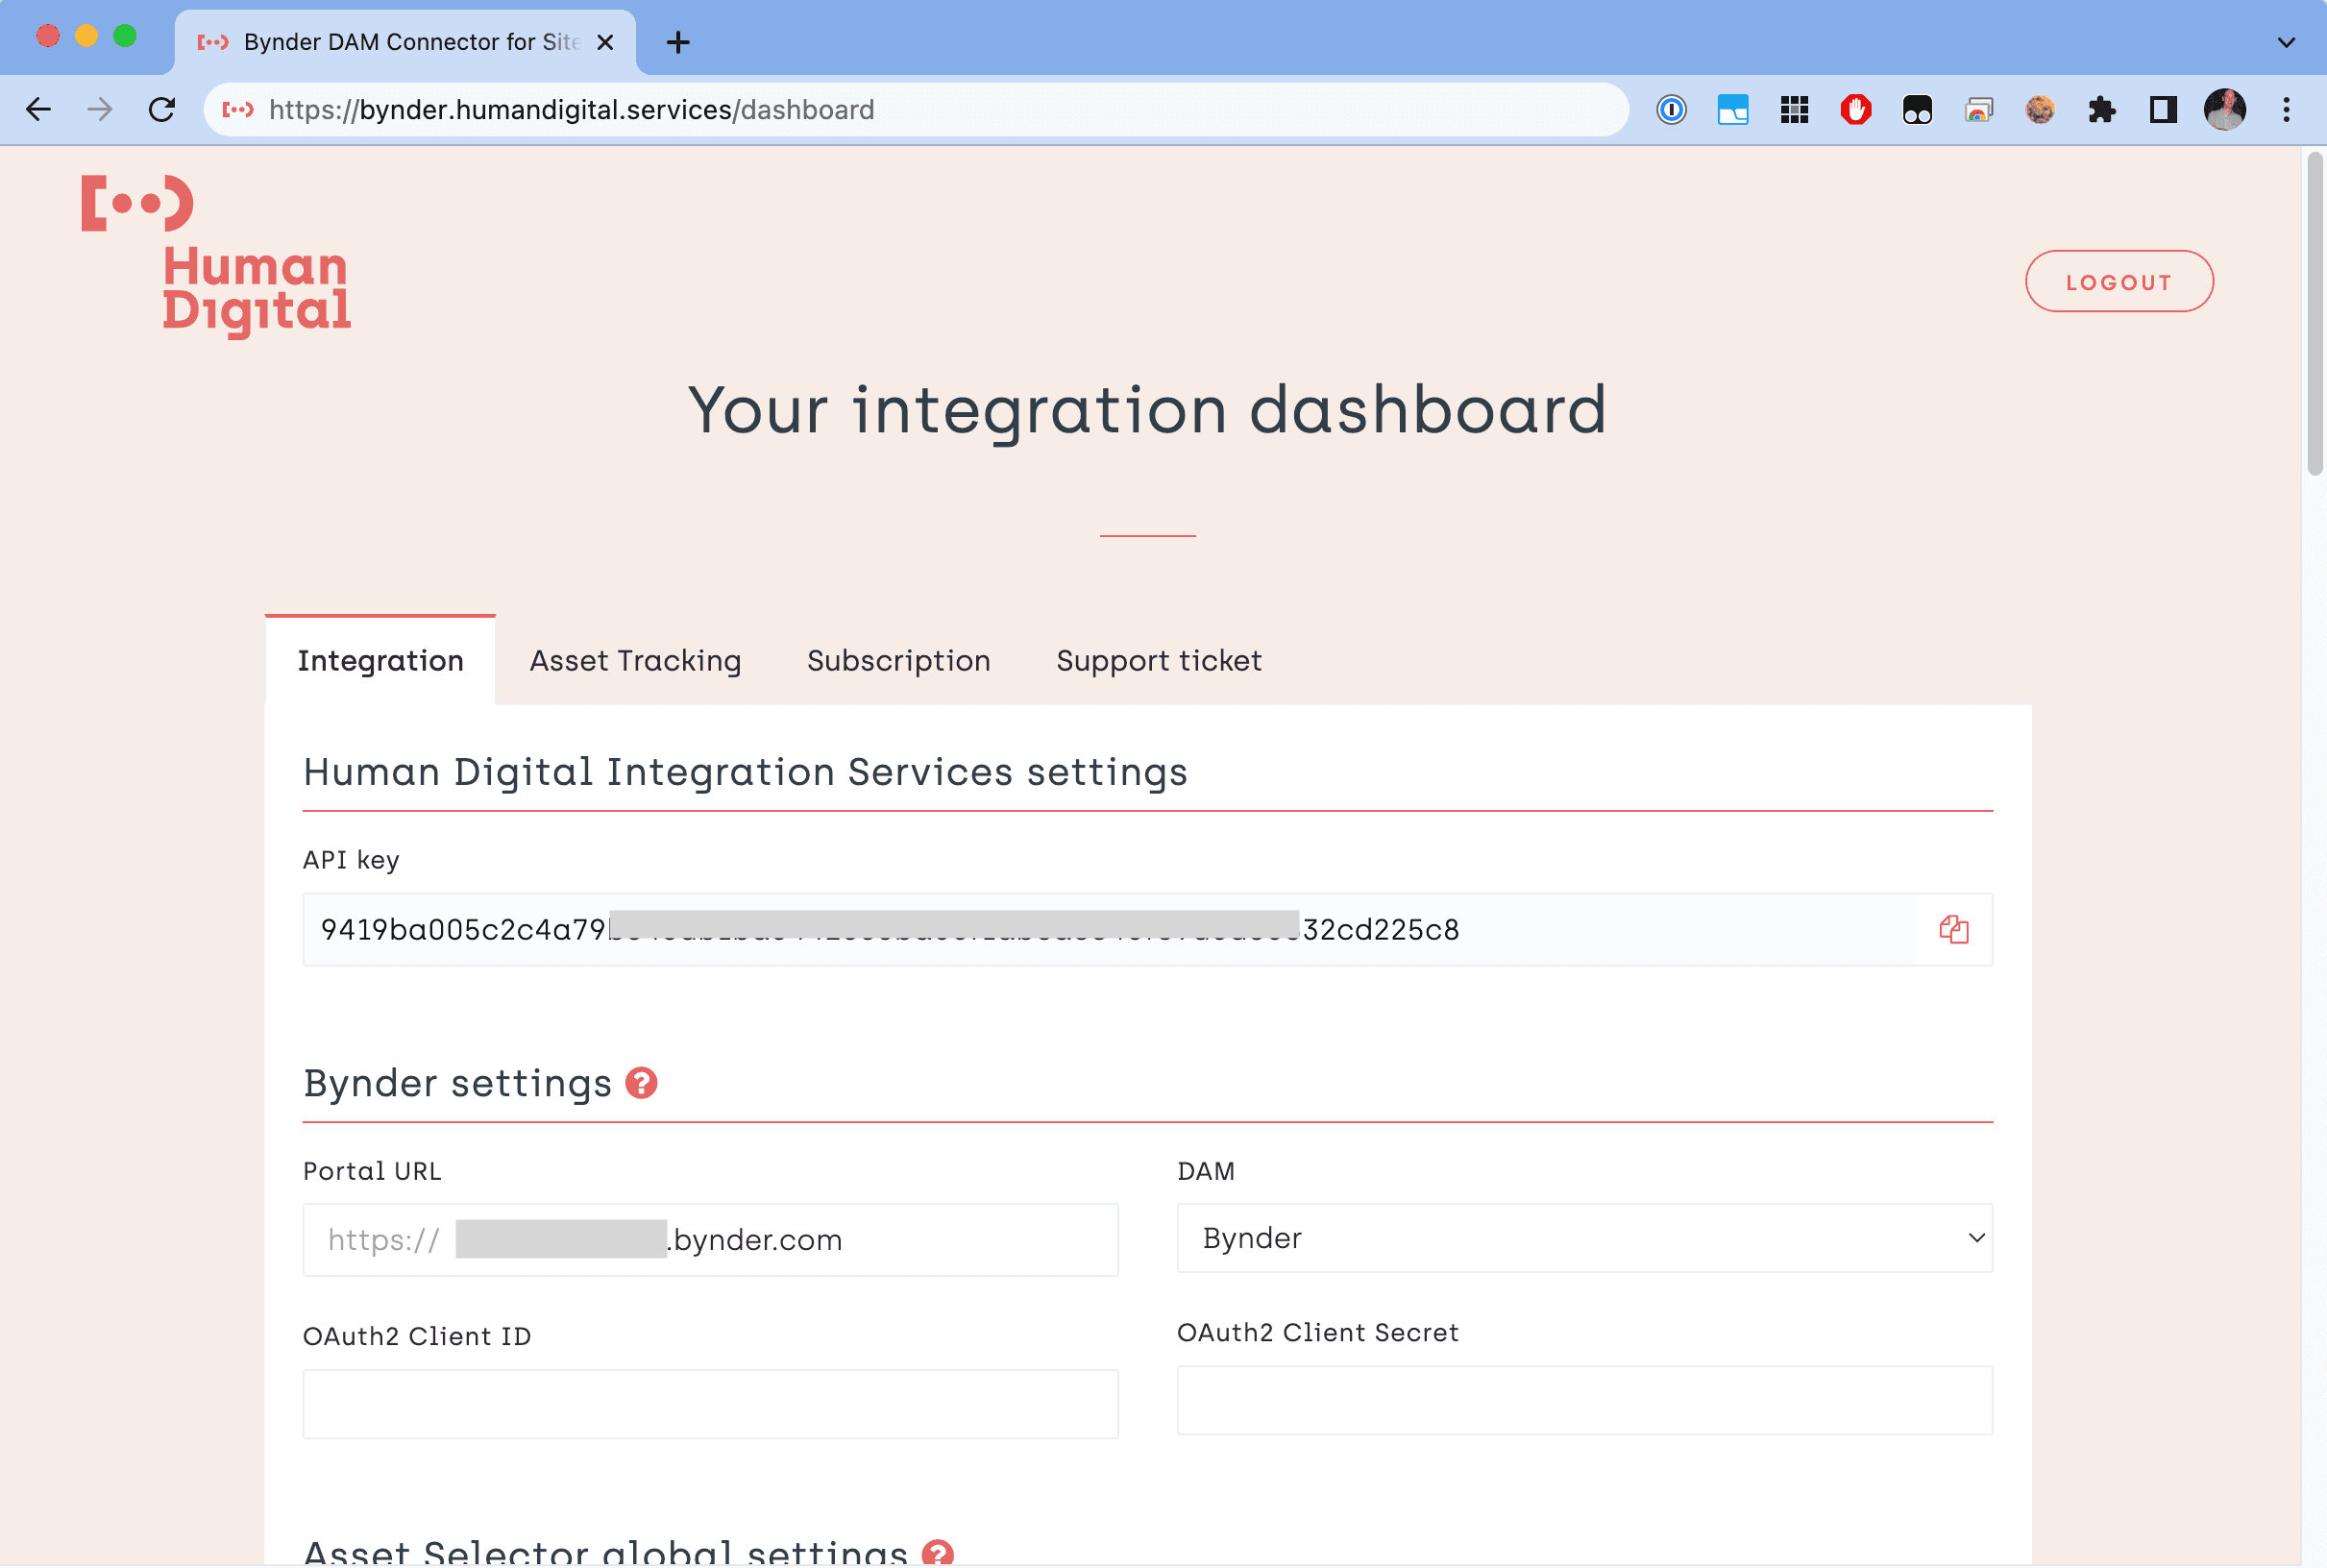
Task: Open the tab search chevron
Action: click(x=2286, y=42)
